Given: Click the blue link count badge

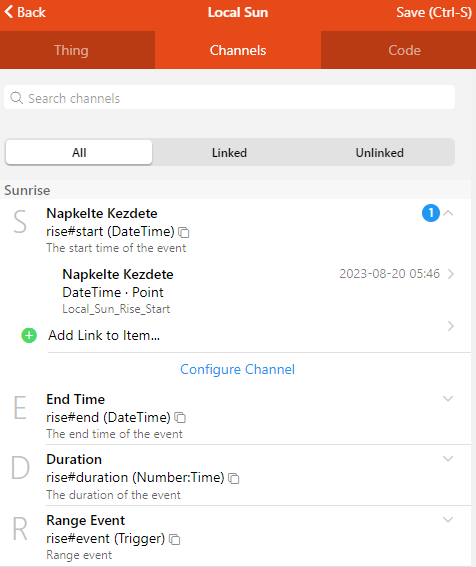Looking at the screenshot, I should [431, 213].
